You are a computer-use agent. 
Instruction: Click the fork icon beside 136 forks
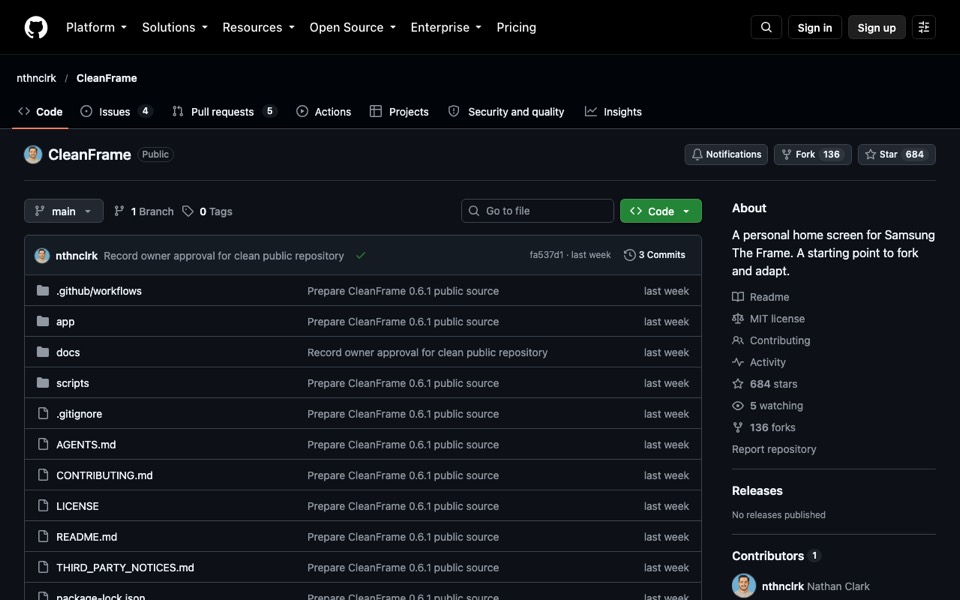pyautogui.click(x=738, y=427)
